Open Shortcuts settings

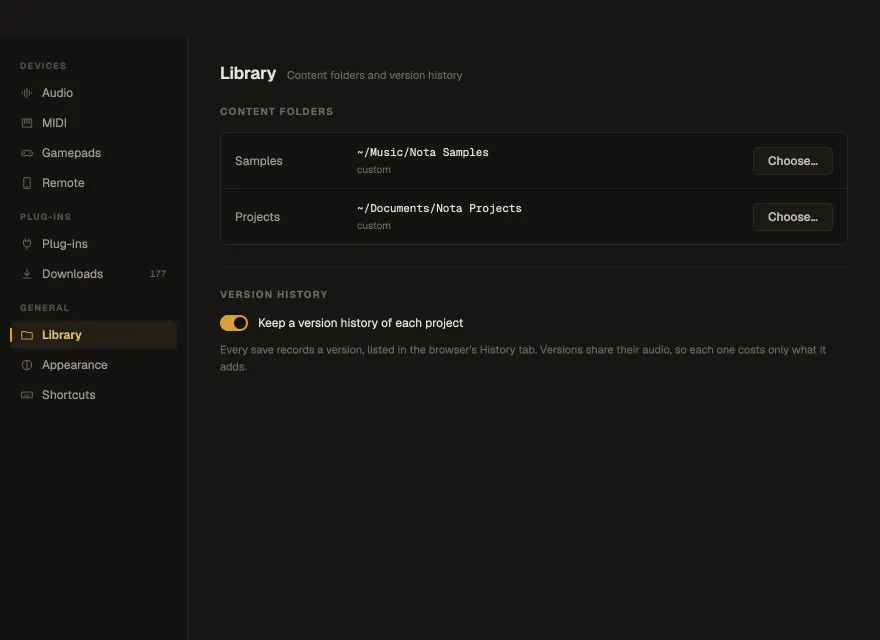[x=93, y=395]
